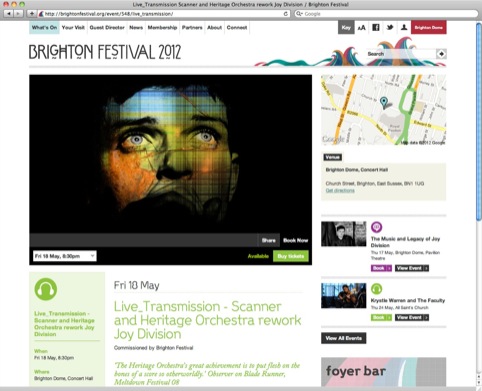This screenshot has height=391, width=482.
Task: Click the purple talk icon by Joy Division event
Action: pos(377,227)
